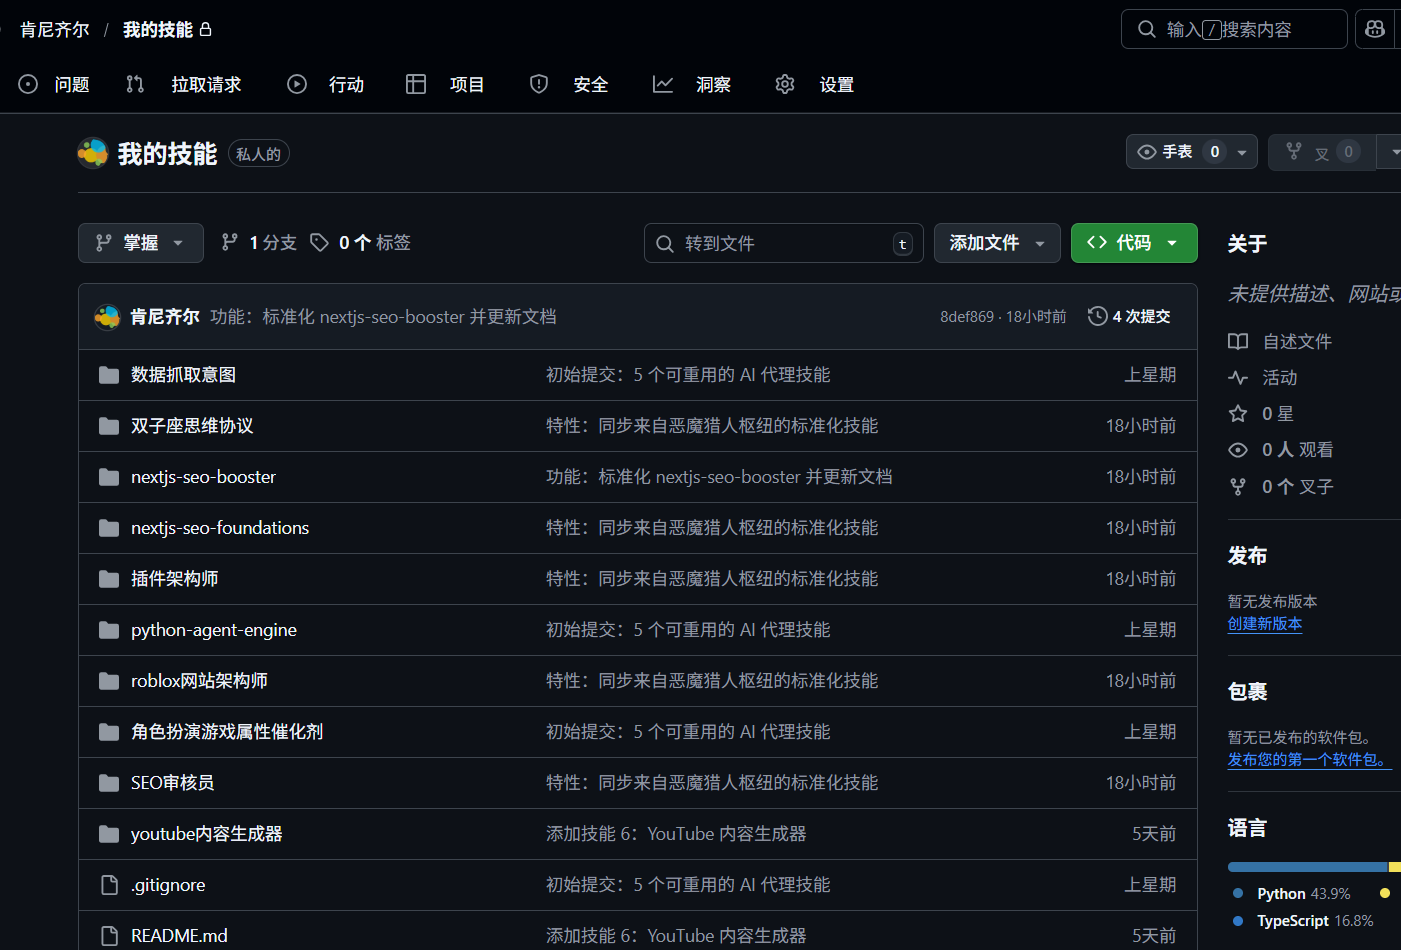The image size is (1401, 950).
Task: View the 4 次提交 commit history
Action: click(1129, 316)
